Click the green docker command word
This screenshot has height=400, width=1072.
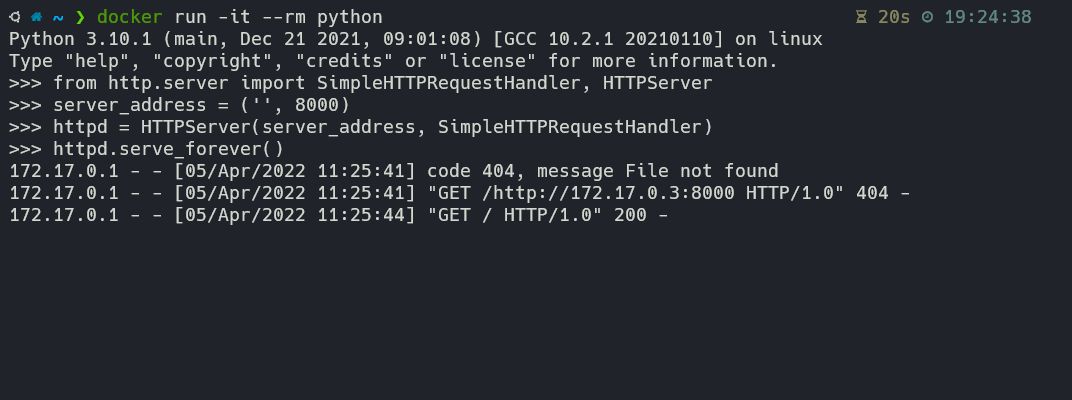(x=130, y=17)
